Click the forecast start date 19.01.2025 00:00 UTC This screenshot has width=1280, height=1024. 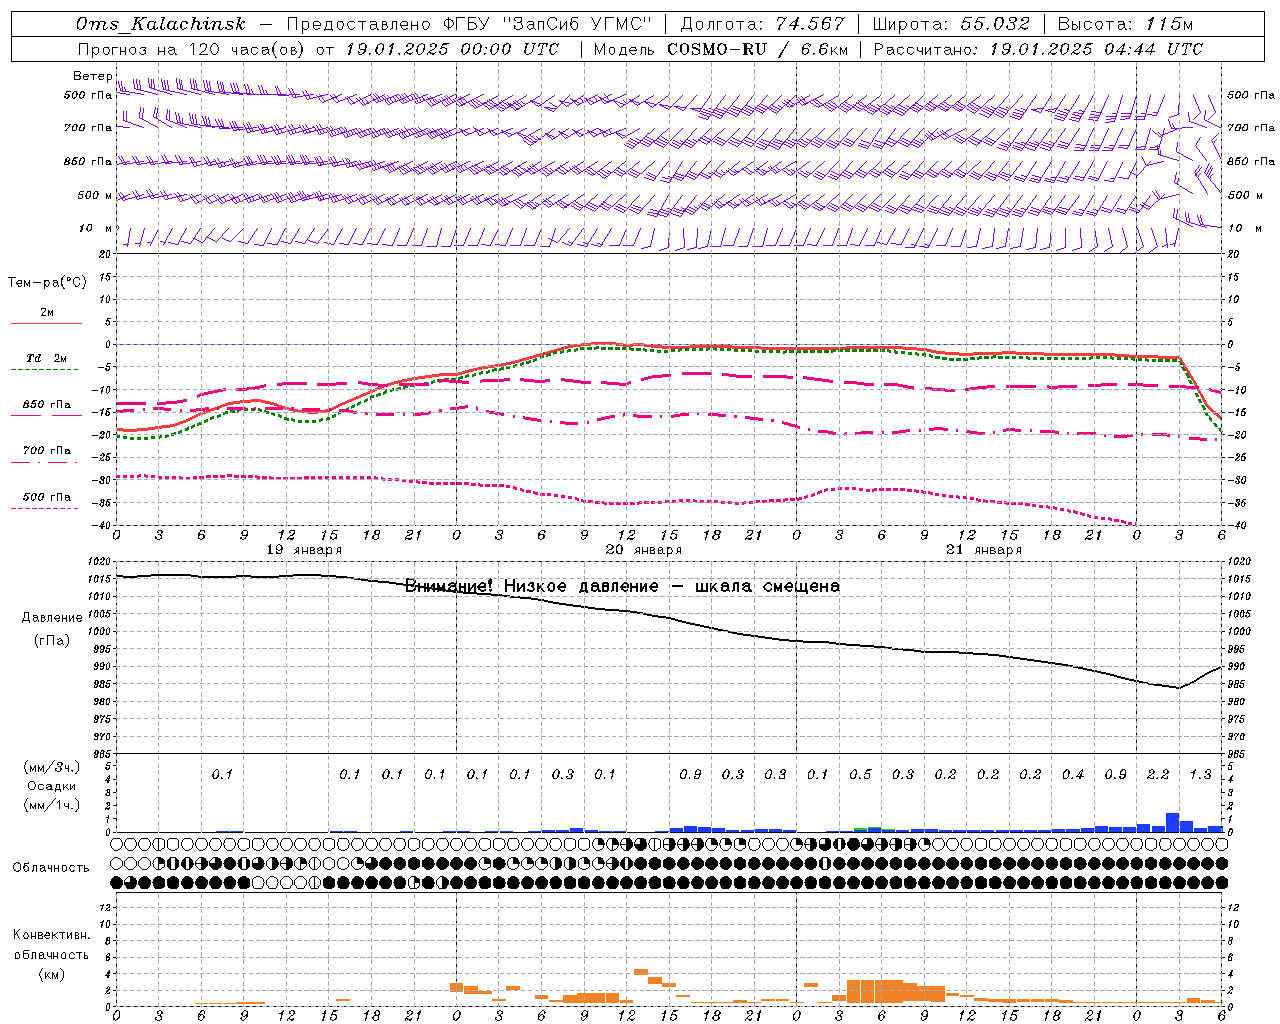pos(452,49)
